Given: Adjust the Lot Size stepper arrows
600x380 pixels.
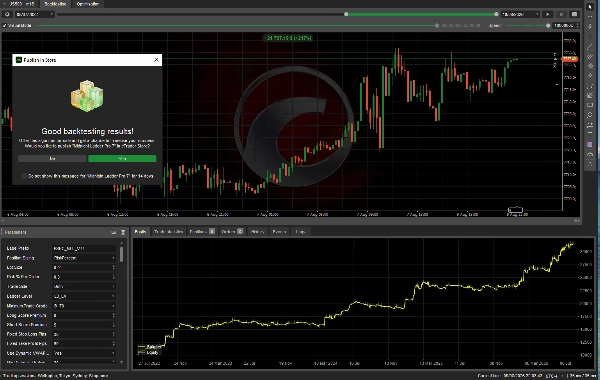Looking at the screenshot, I should [113, 267].
